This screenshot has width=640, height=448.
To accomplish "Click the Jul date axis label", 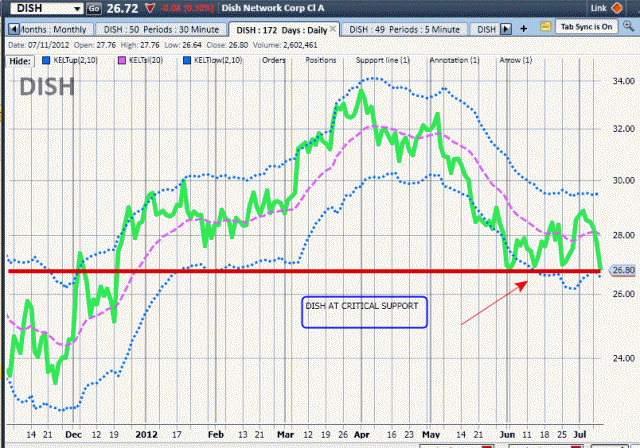I will (x=580, y=435).
